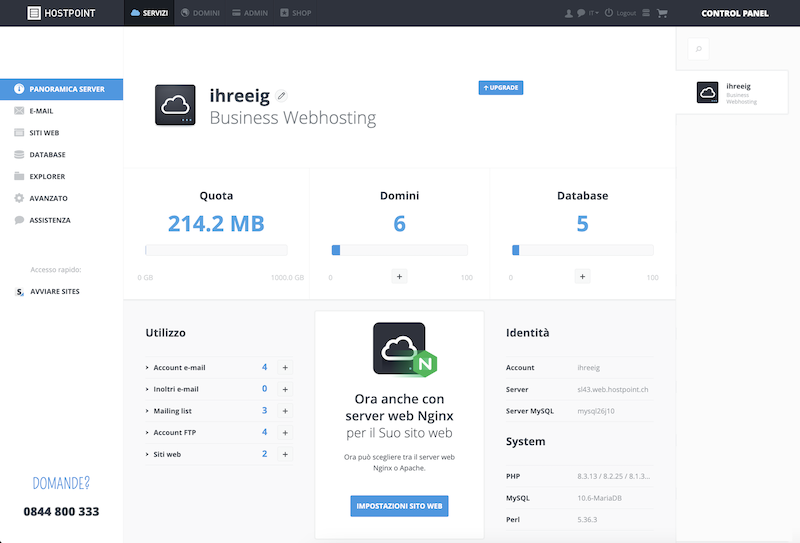Click the Perl version 5.36.3
Image resolution: width=800 pixels, height=543 pixels.
(x=587, y=520)
